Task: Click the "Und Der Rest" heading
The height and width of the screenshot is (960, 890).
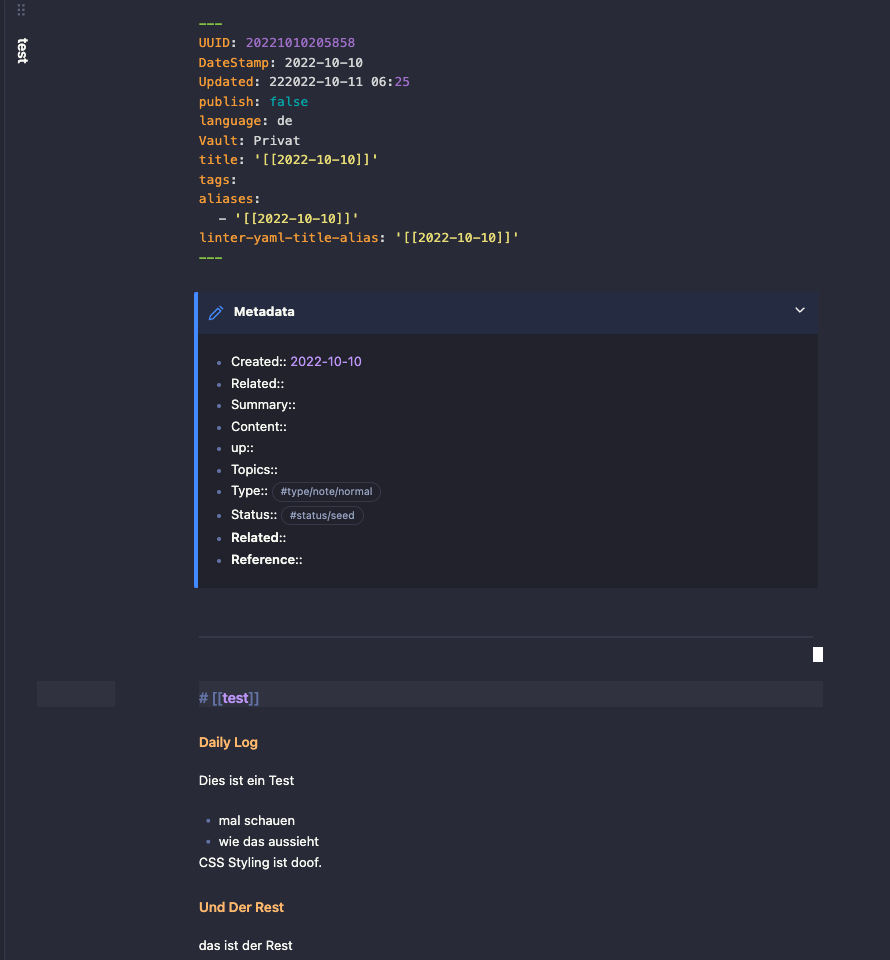Action: 241,907
